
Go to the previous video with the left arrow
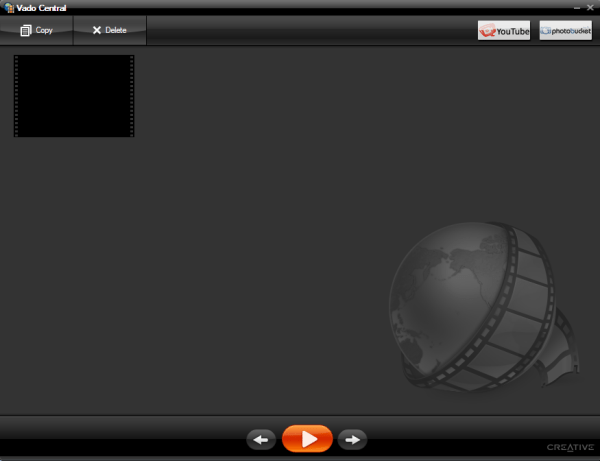point(261,440)
